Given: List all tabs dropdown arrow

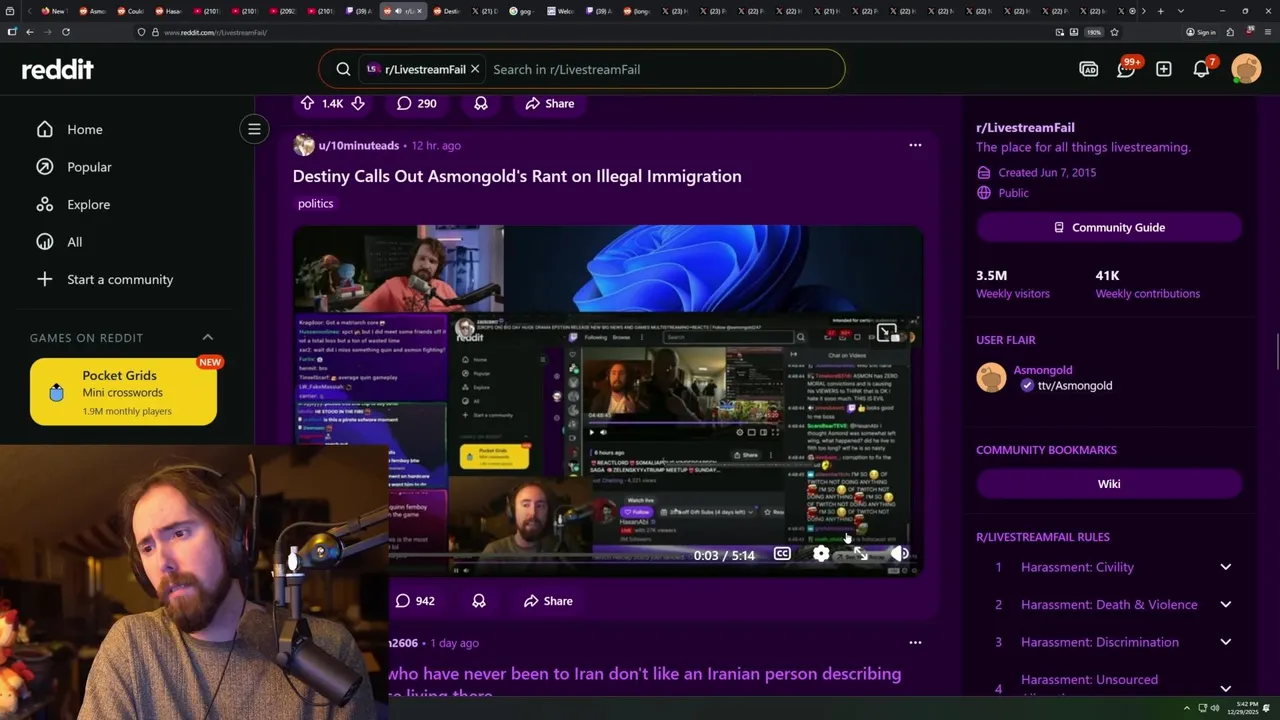Looking at the screenshot, I should click(1181, 11).
